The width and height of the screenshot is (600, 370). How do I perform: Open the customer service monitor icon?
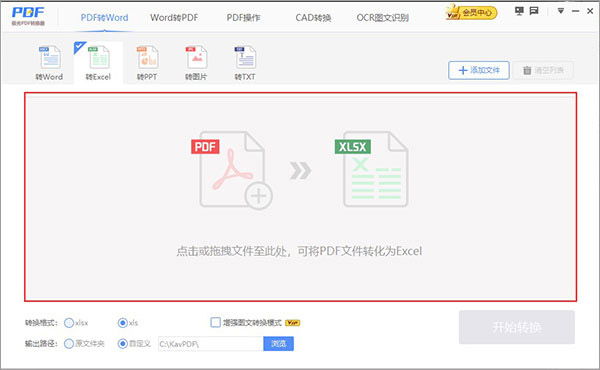point(519,11)
